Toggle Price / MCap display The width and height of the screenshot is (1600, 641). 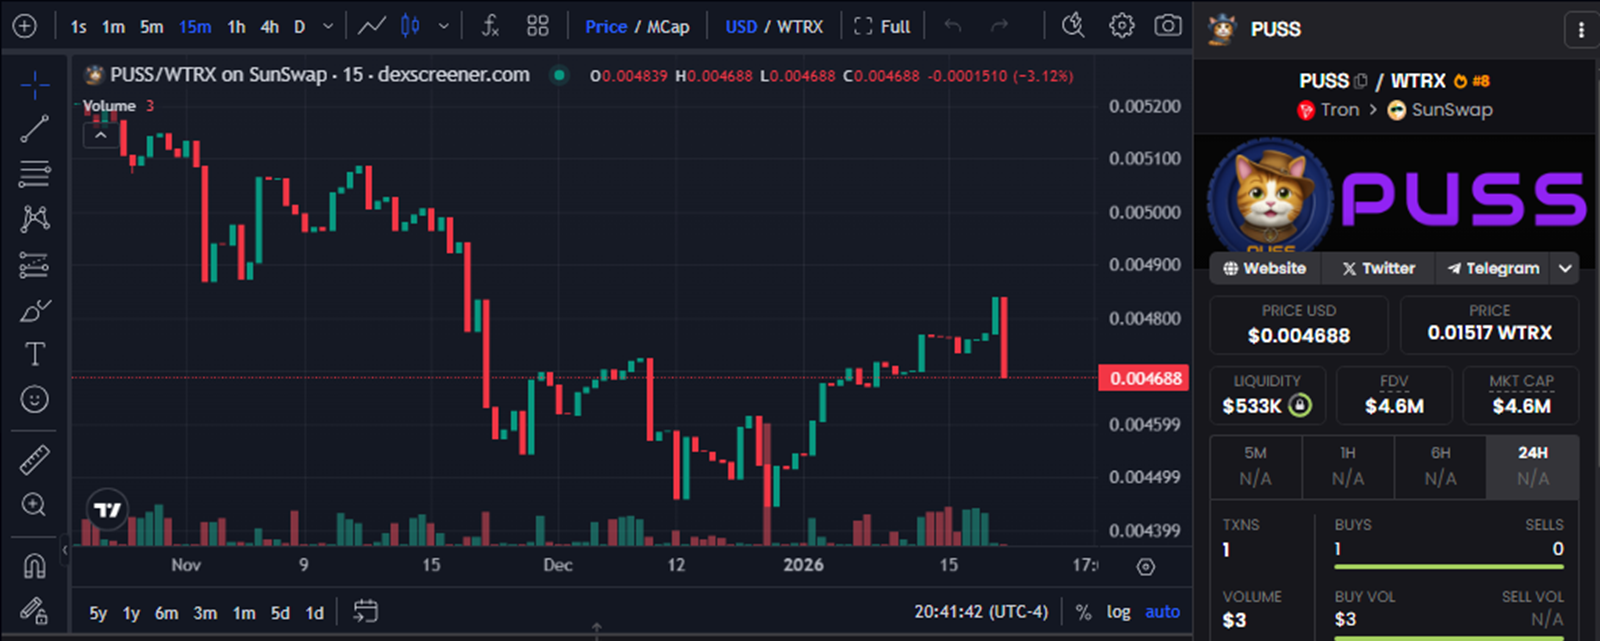[637, 27]
